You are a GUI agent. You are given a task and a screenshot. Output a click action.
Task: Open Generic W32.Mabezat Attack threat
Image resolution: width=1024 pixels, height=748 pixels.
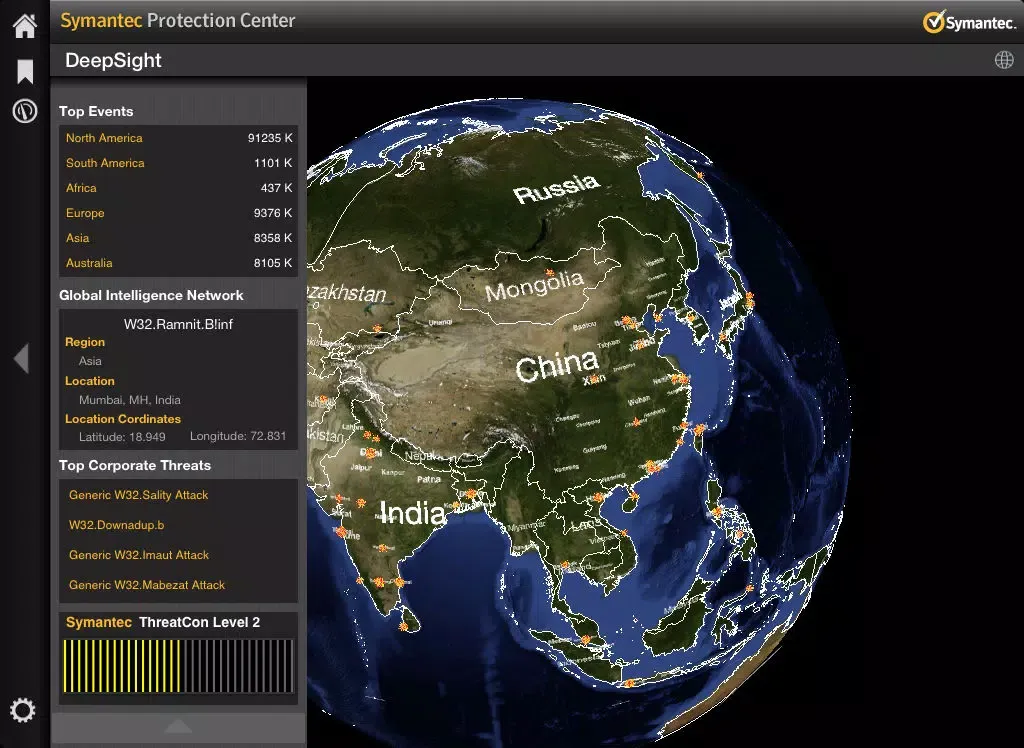tap(146, 585)
